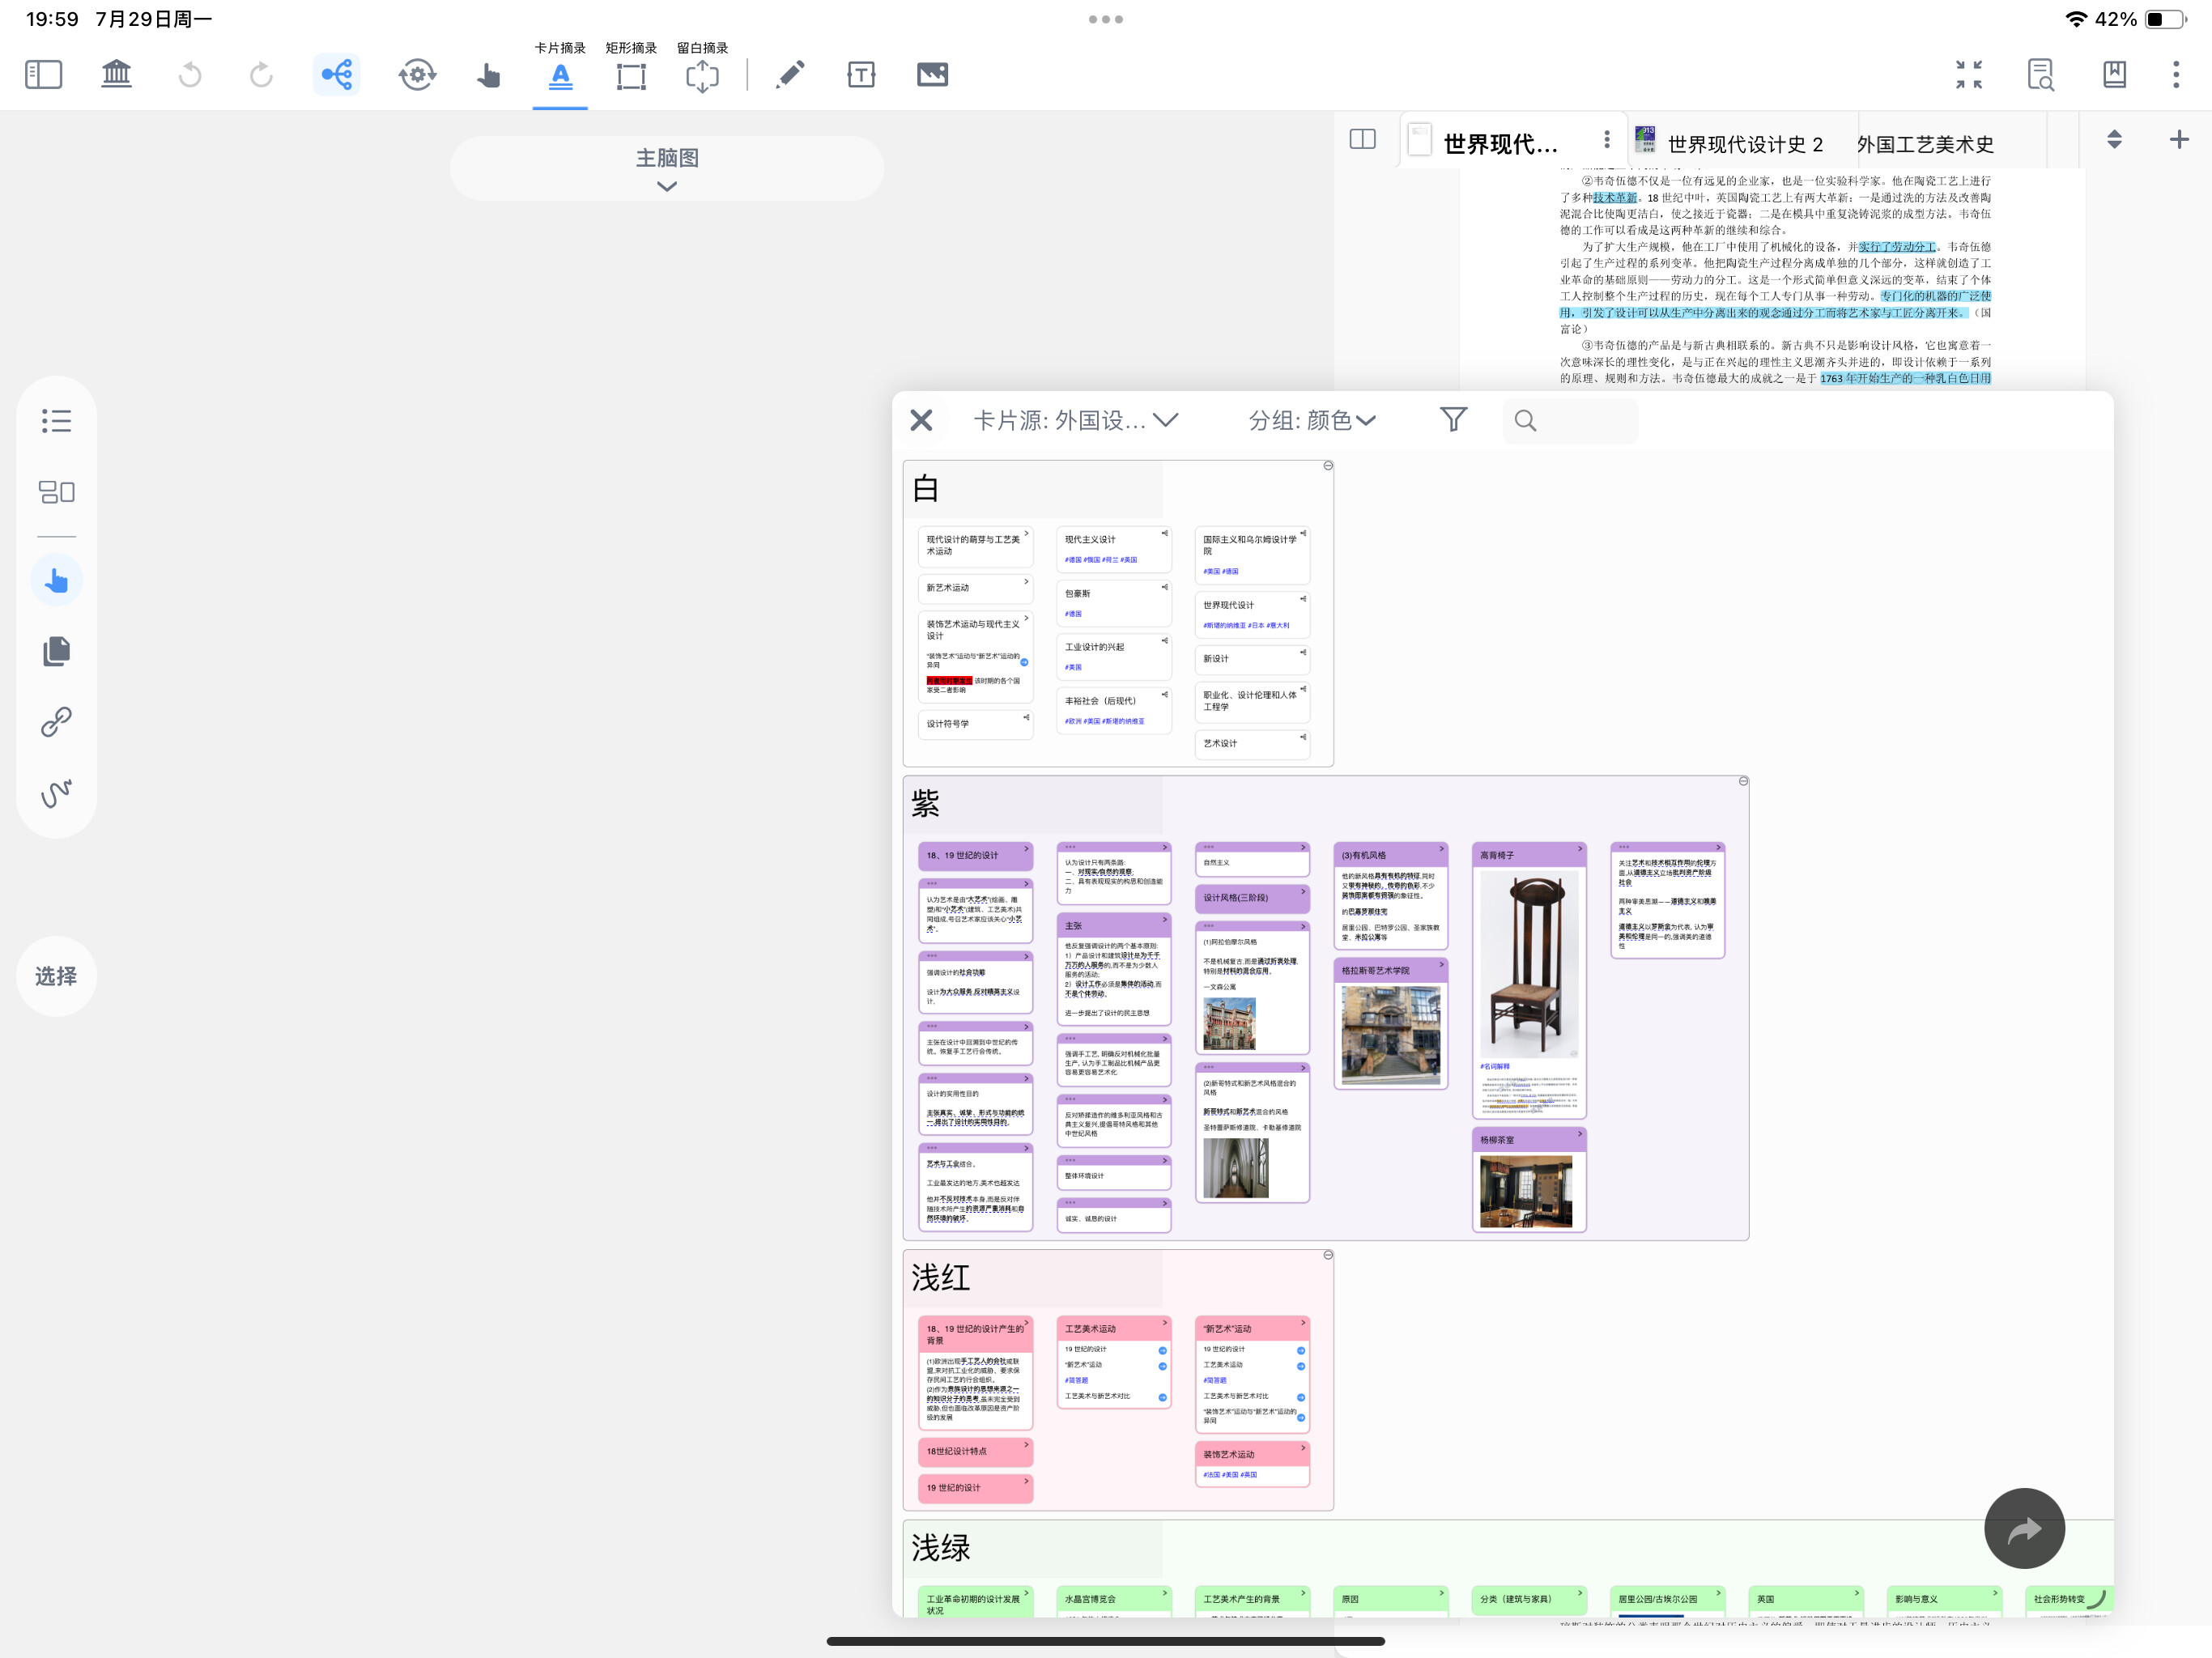Open the 工艺美术运动 pink card
This screenshot has width=2212, height=1658.
[x=1114, y=1361]
